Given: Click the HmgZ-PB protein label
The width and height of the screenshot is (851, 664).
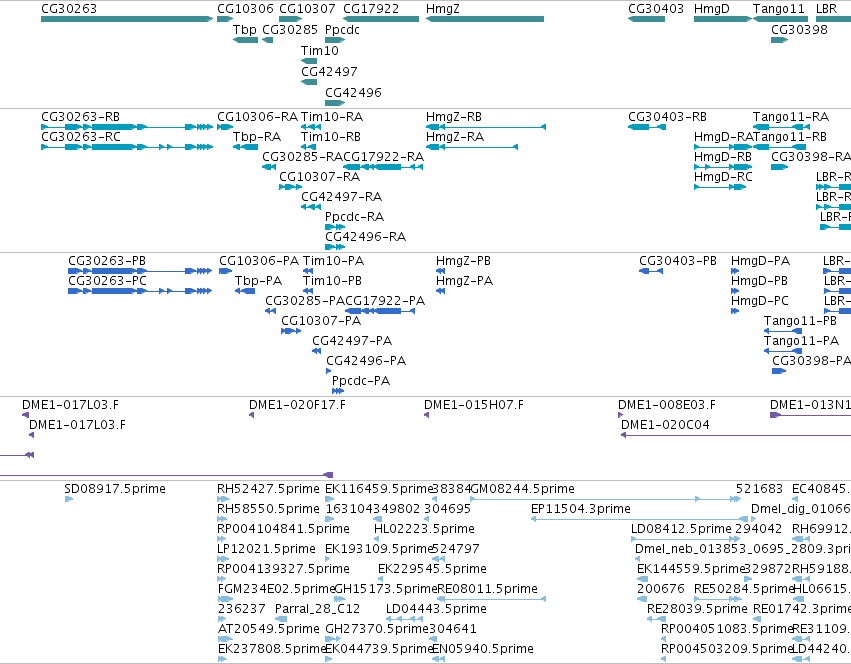Looking at the screenshot, I should click(463, 261).
